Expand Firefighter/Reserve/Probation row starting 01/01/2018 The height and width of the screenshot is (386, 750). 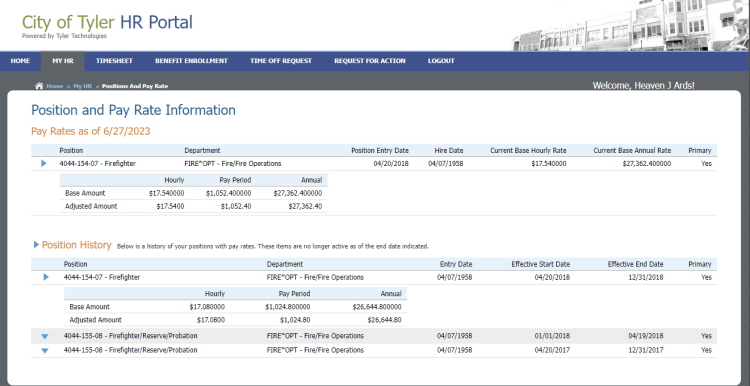point(45,336)
